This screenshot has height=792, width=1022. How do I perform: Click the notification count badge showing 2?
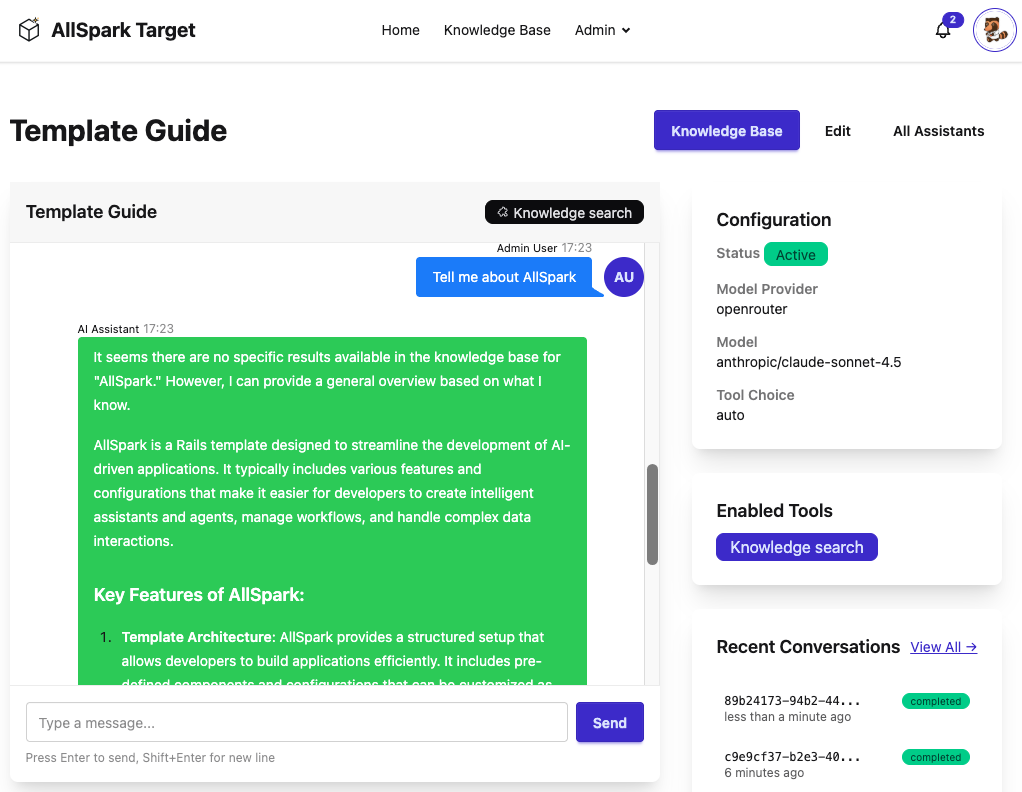(952, 19)
